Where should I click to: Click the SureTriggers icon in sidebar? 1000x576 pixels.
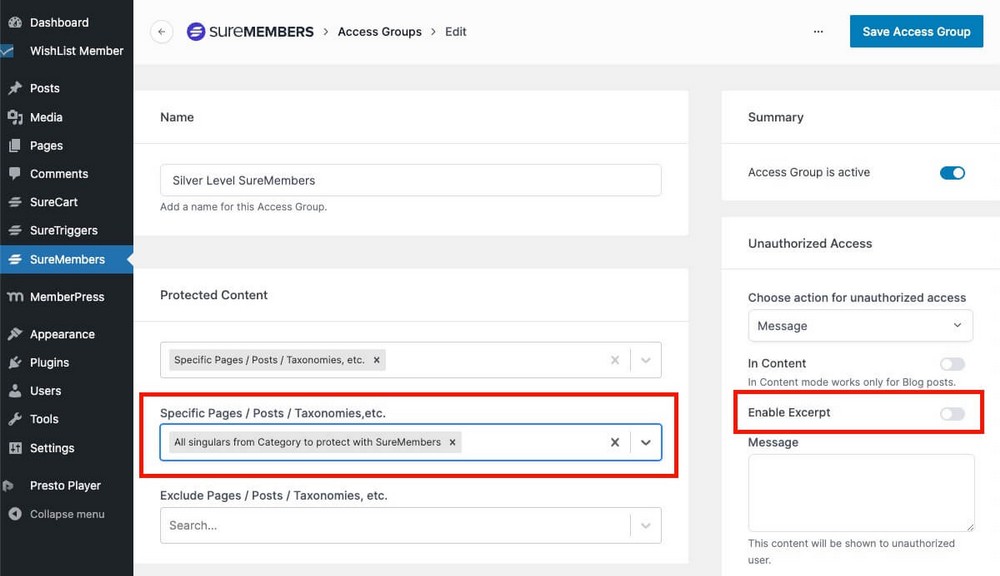click(15, 230)
